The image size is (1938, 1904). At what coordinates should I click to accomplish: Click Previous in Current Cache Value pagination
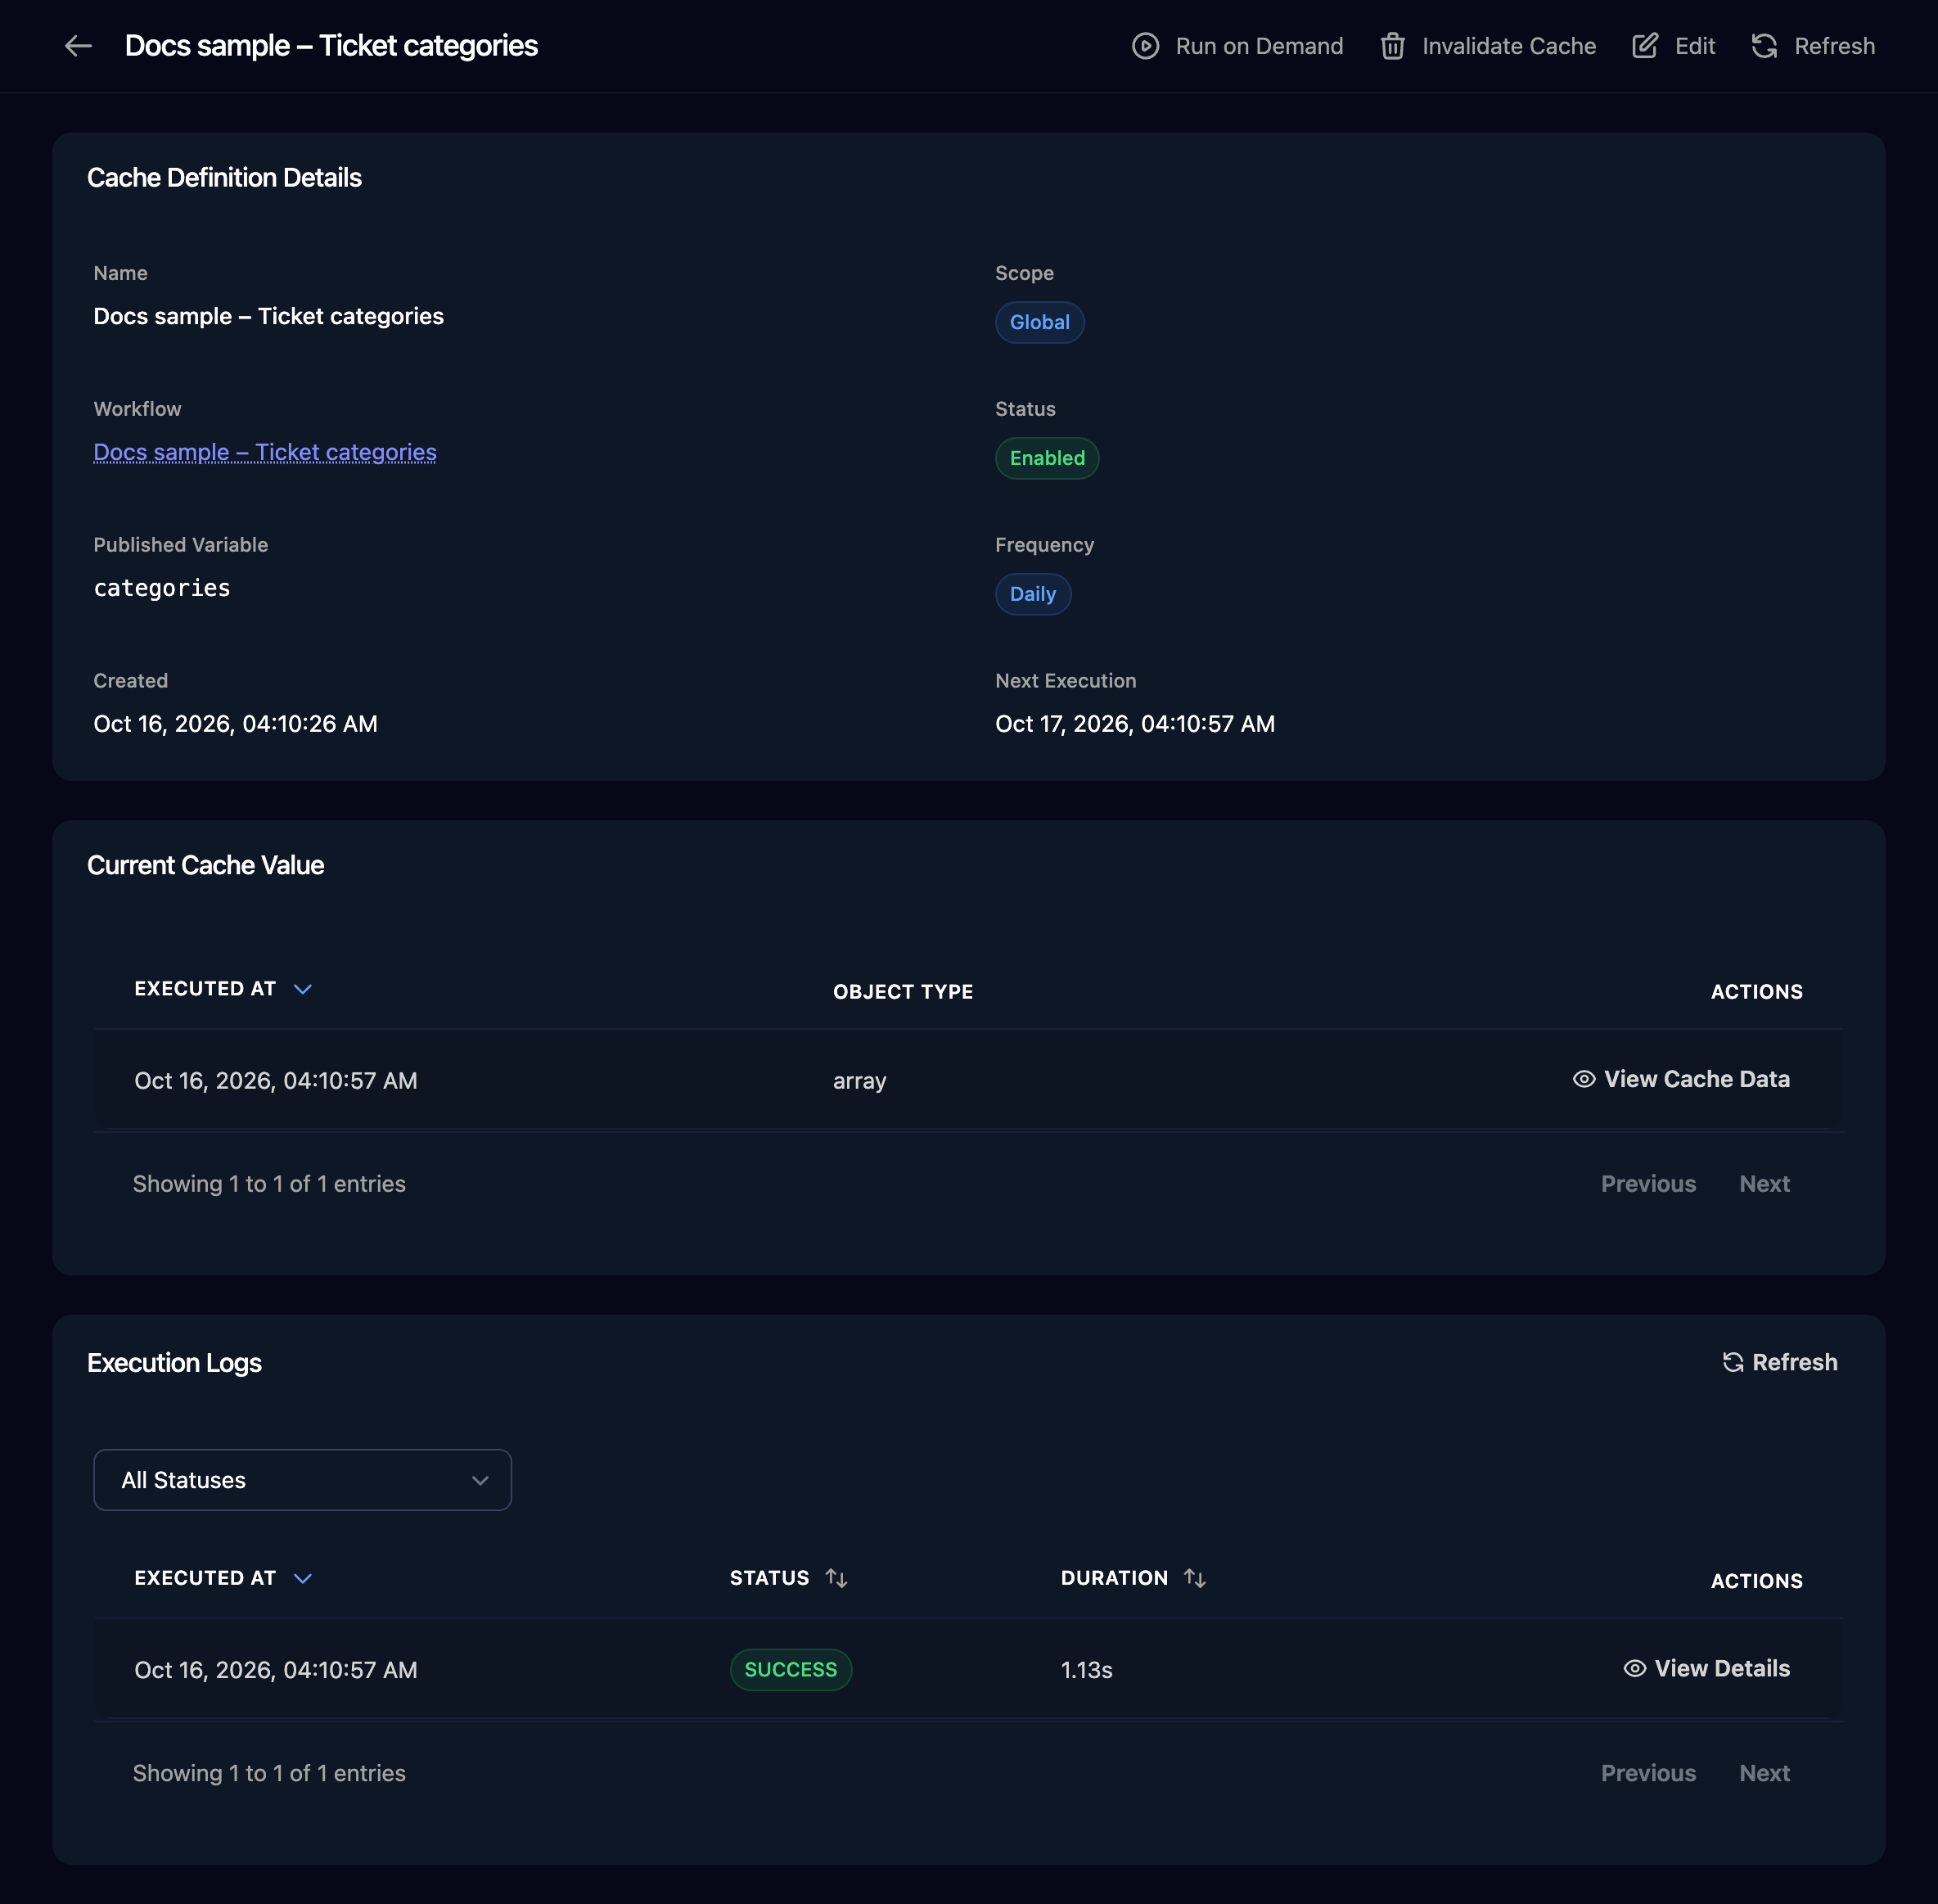click(1648, 1184)
